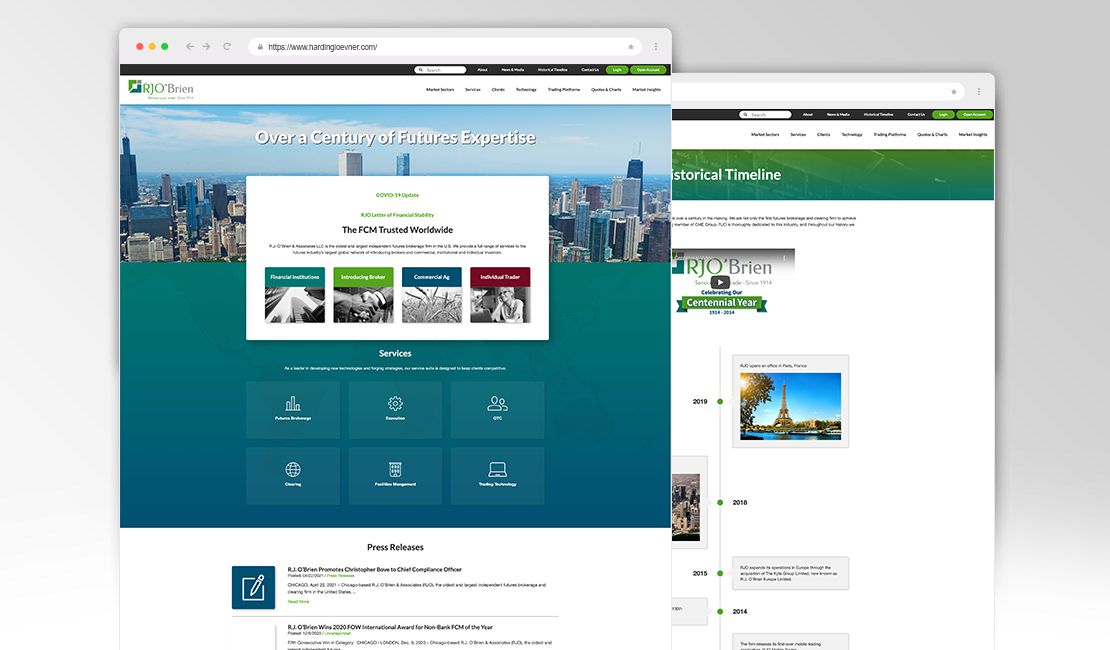
Task: Bookmark star in back browser window
Action: [954, 91]
